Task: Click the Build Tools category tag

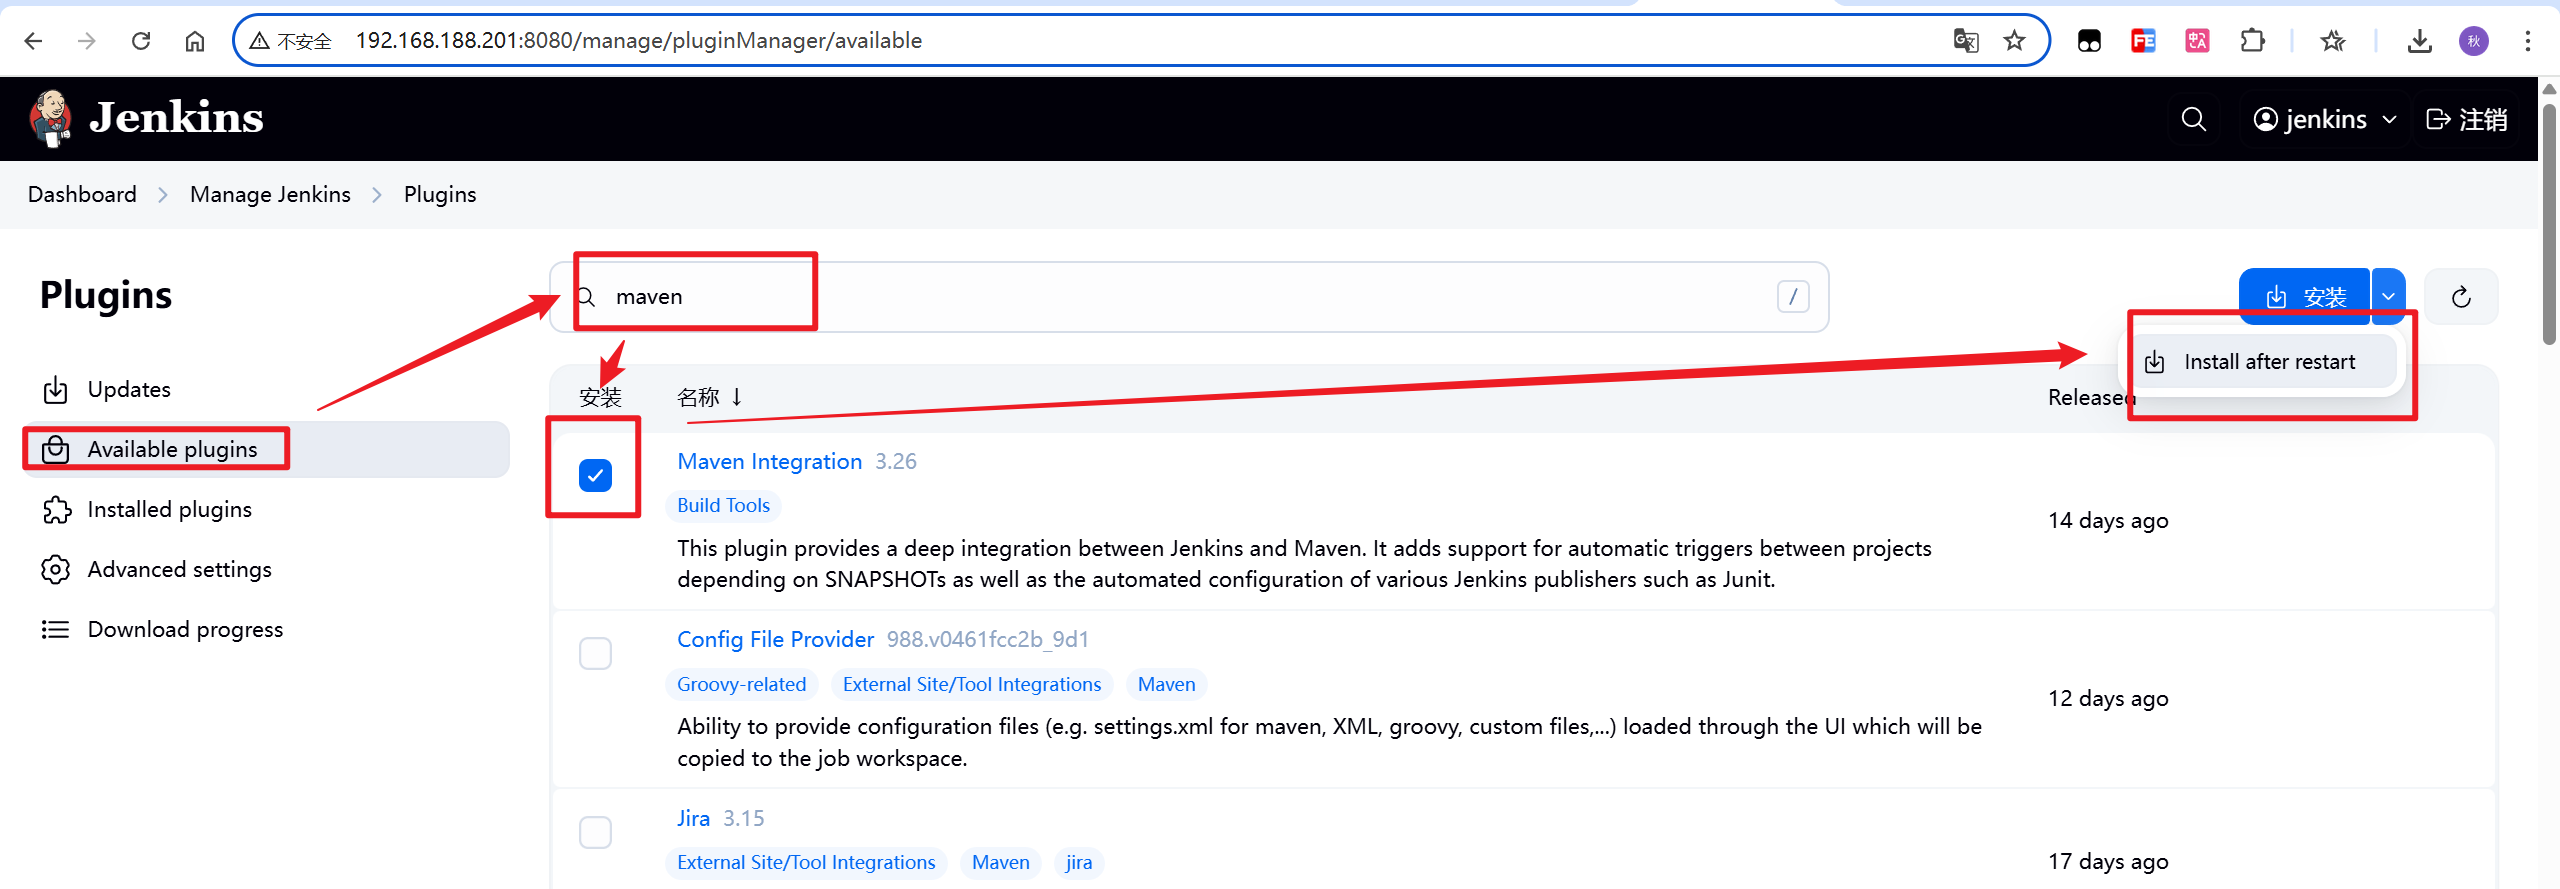Action: 723,506
